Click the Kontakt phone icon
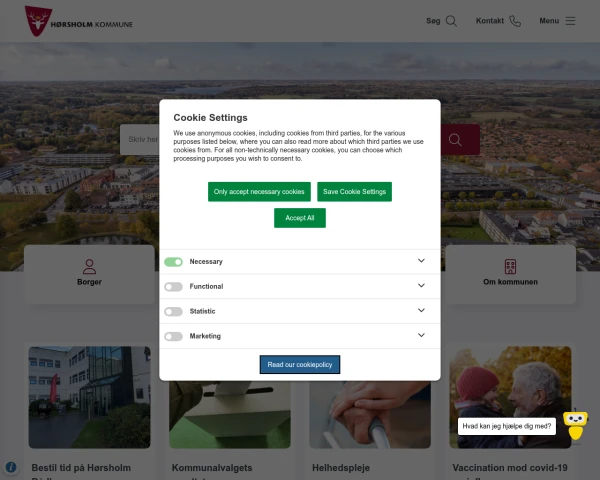This screenshot has width=600, height=480. 515,21
